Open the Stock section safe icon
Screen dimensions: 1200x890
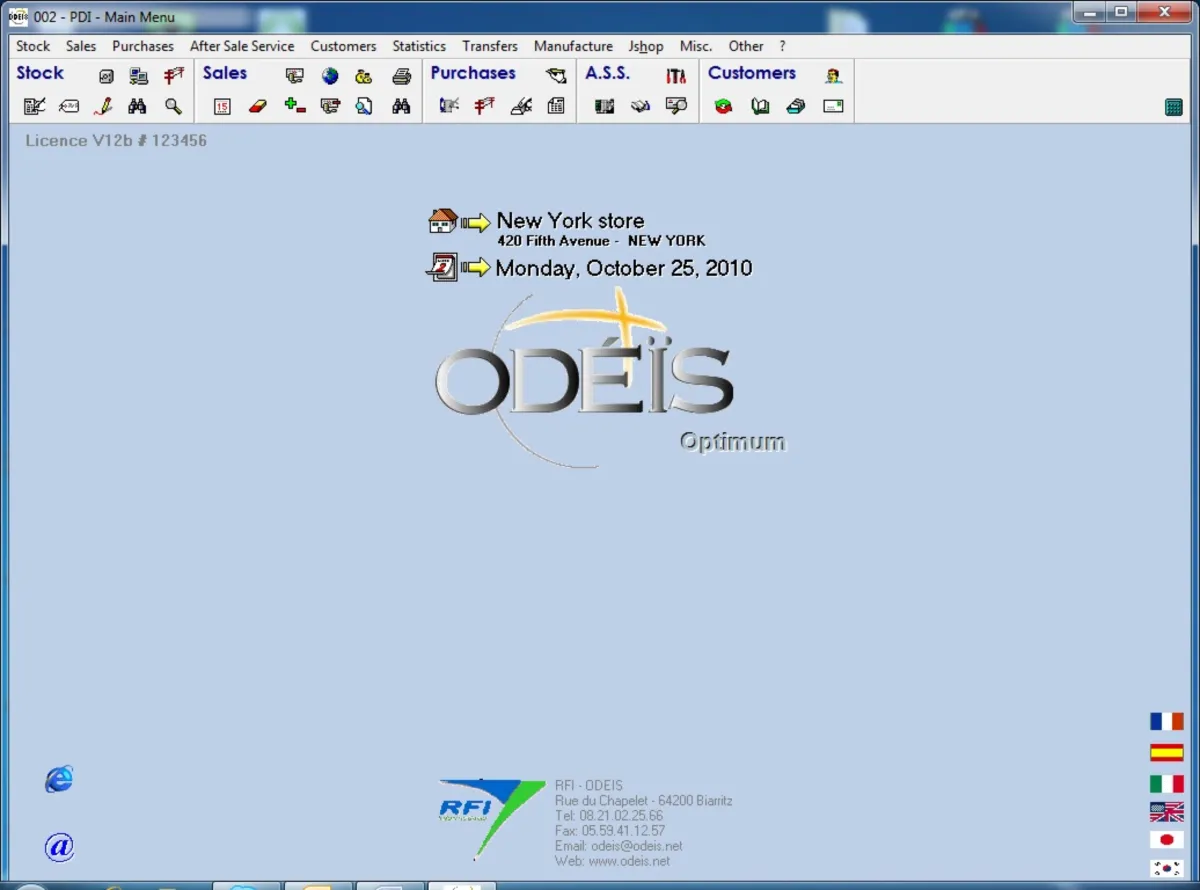click(x=106, y=76)
